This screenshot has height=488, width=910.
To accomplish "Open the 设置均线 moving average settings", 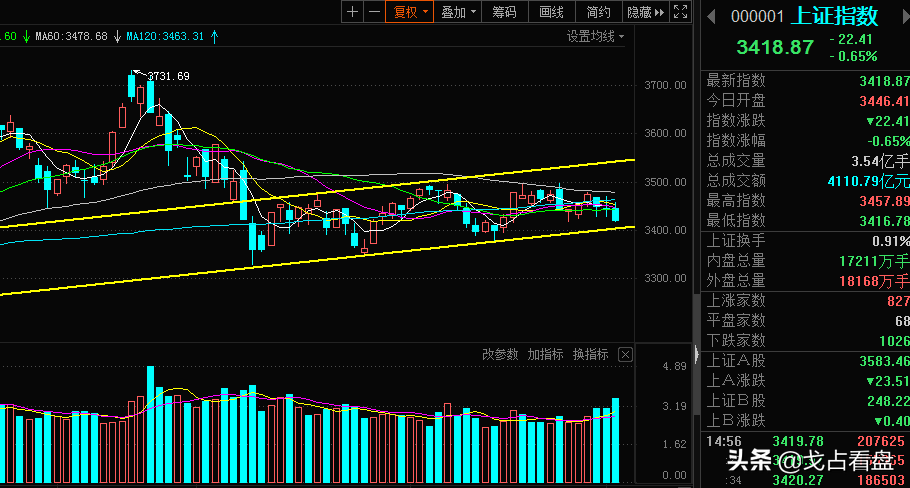I will (x=595, y=37).
